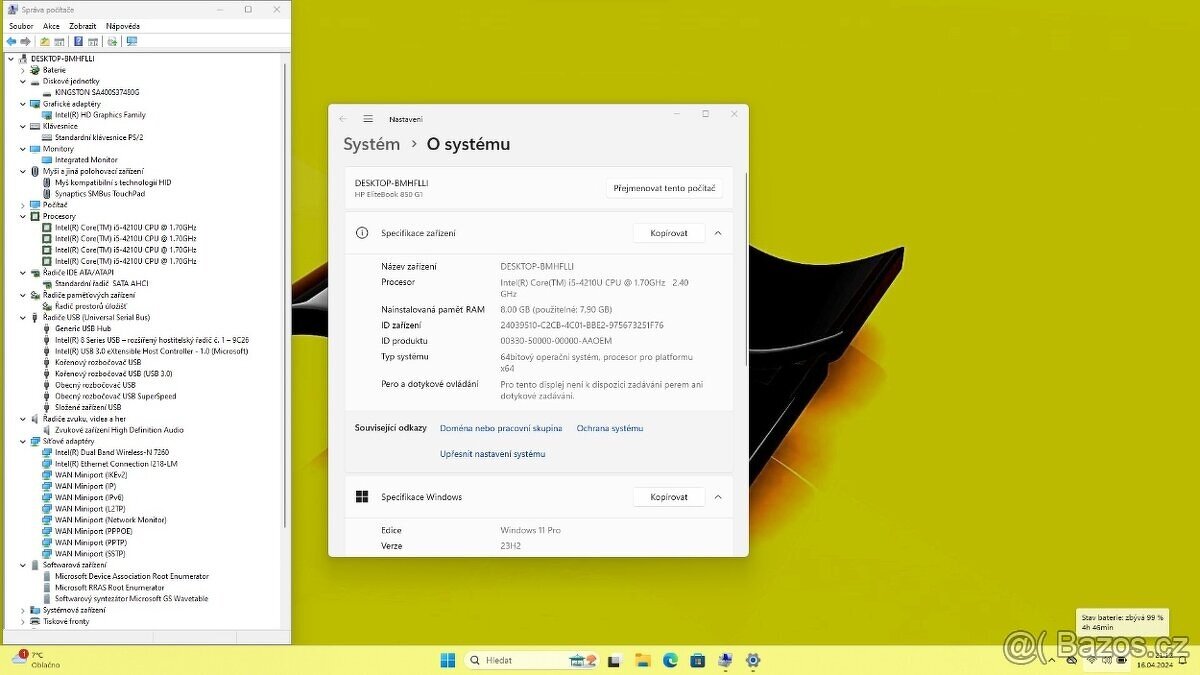
Task: Select Intel(R) HD Graphics Family device
Action: click(100, 115)
